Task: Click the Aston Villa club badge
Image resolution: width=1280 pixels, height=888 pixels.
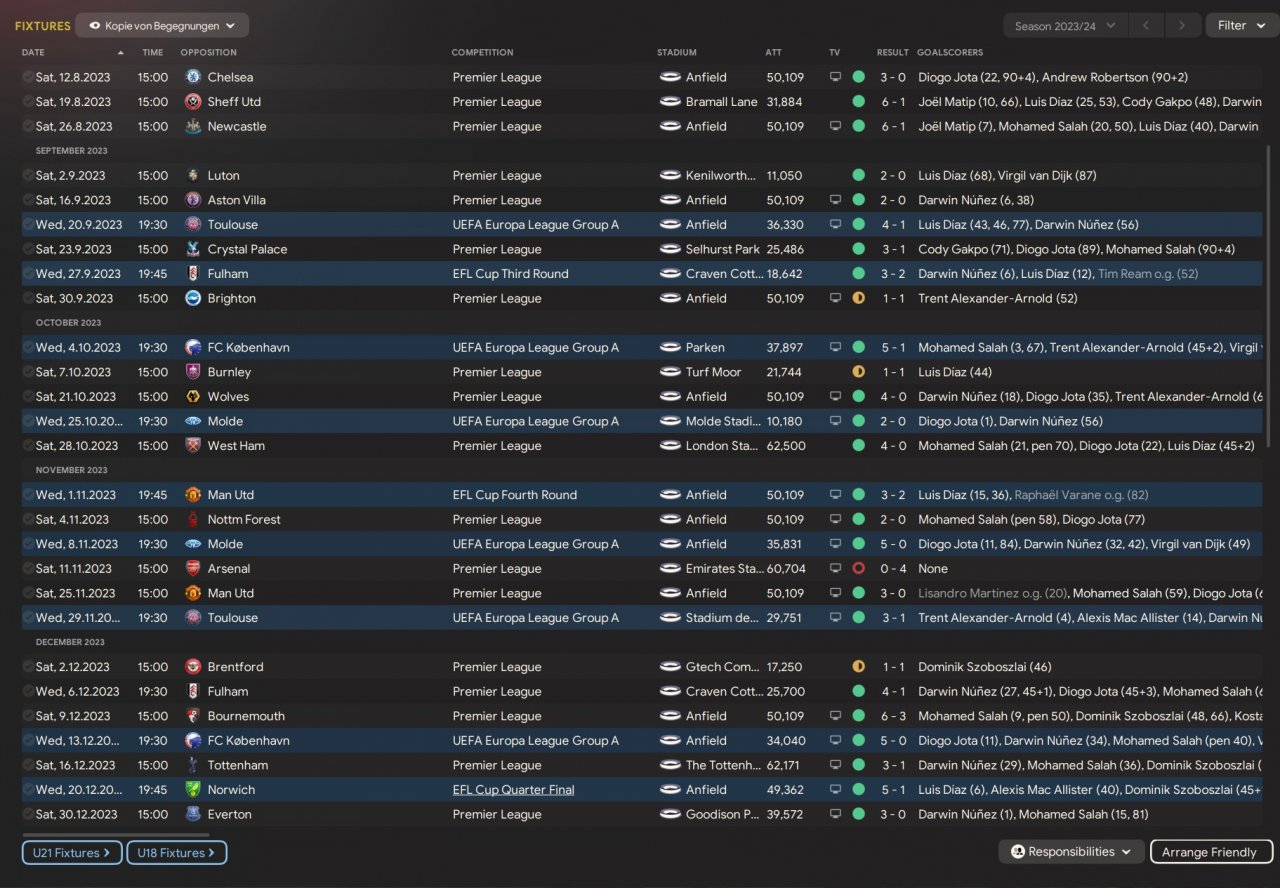Action: (193, 200)
